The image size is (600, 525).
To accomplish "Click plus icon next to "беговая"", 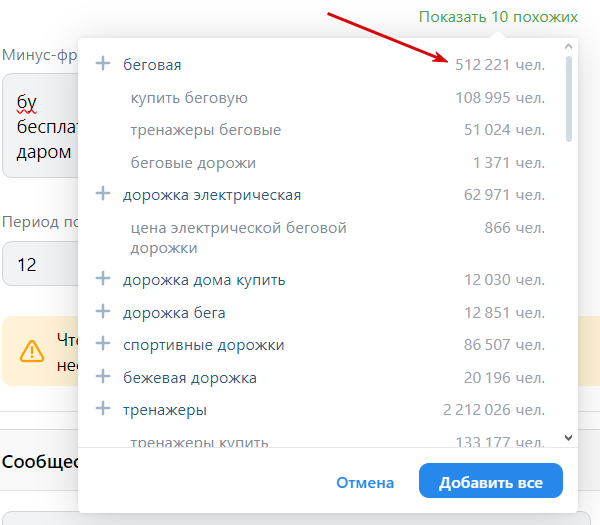I will point(102,64).
